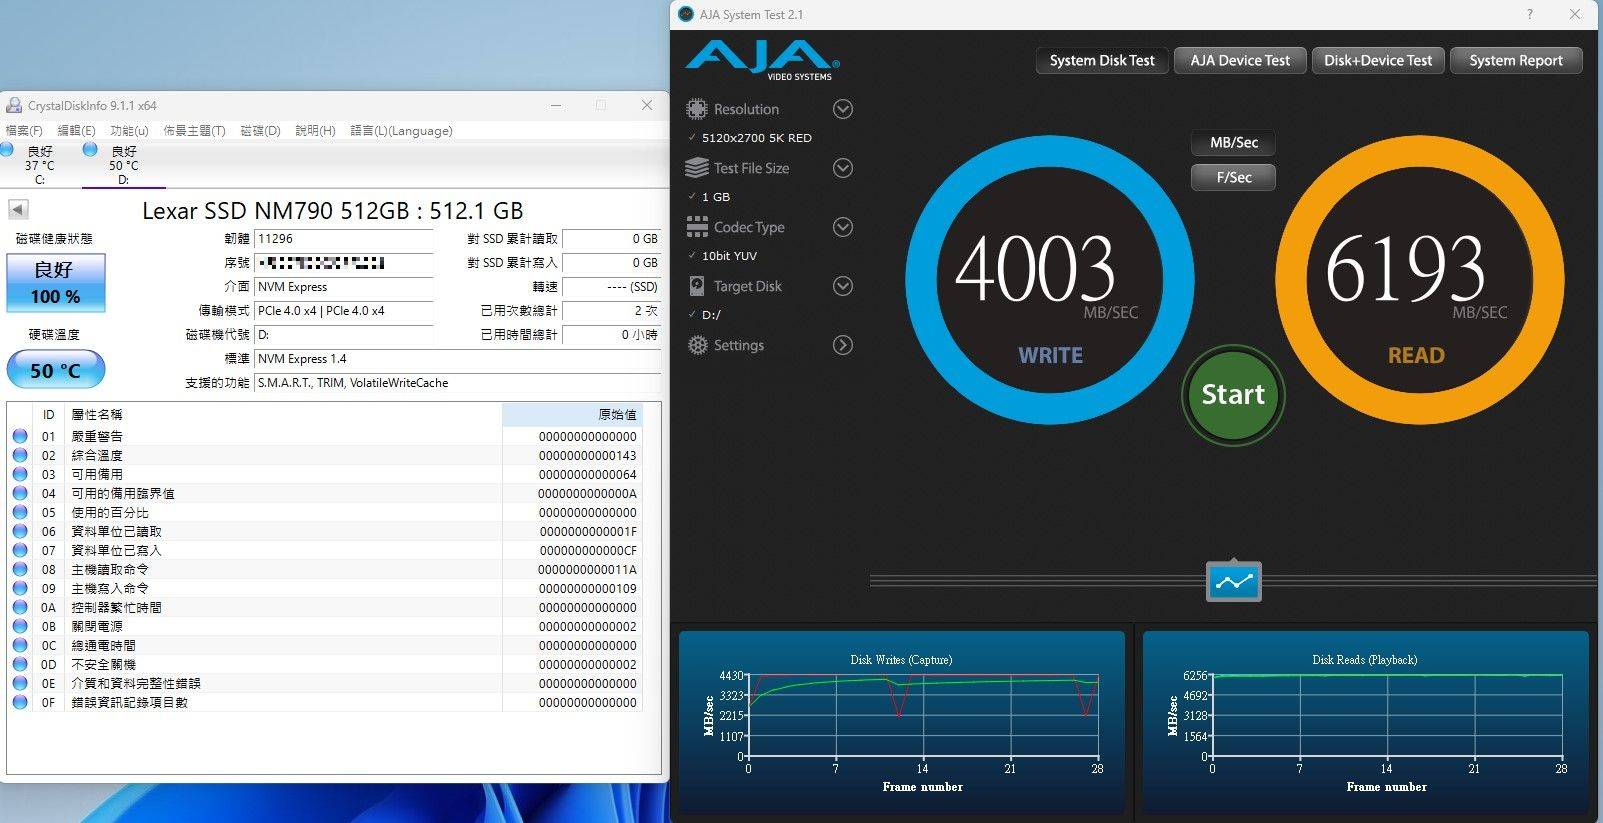
Task: Click the interface field NVM Express
Action: coord(343,287)
